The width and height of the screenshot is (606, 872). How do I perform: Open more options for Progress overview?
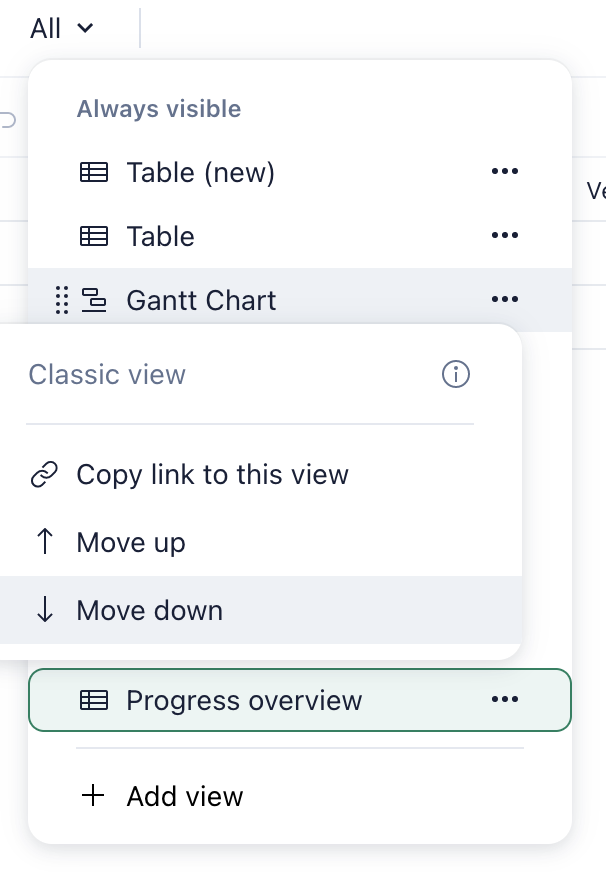point(505,700)
